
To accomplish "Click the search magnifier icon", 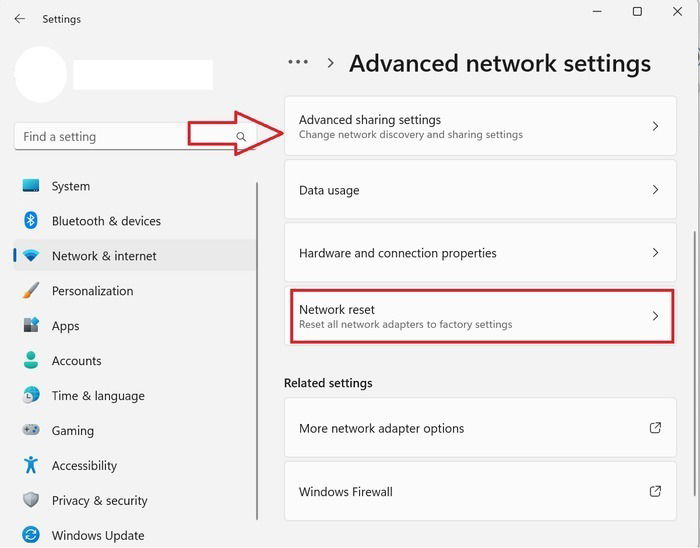I will (x=241, y=137).
